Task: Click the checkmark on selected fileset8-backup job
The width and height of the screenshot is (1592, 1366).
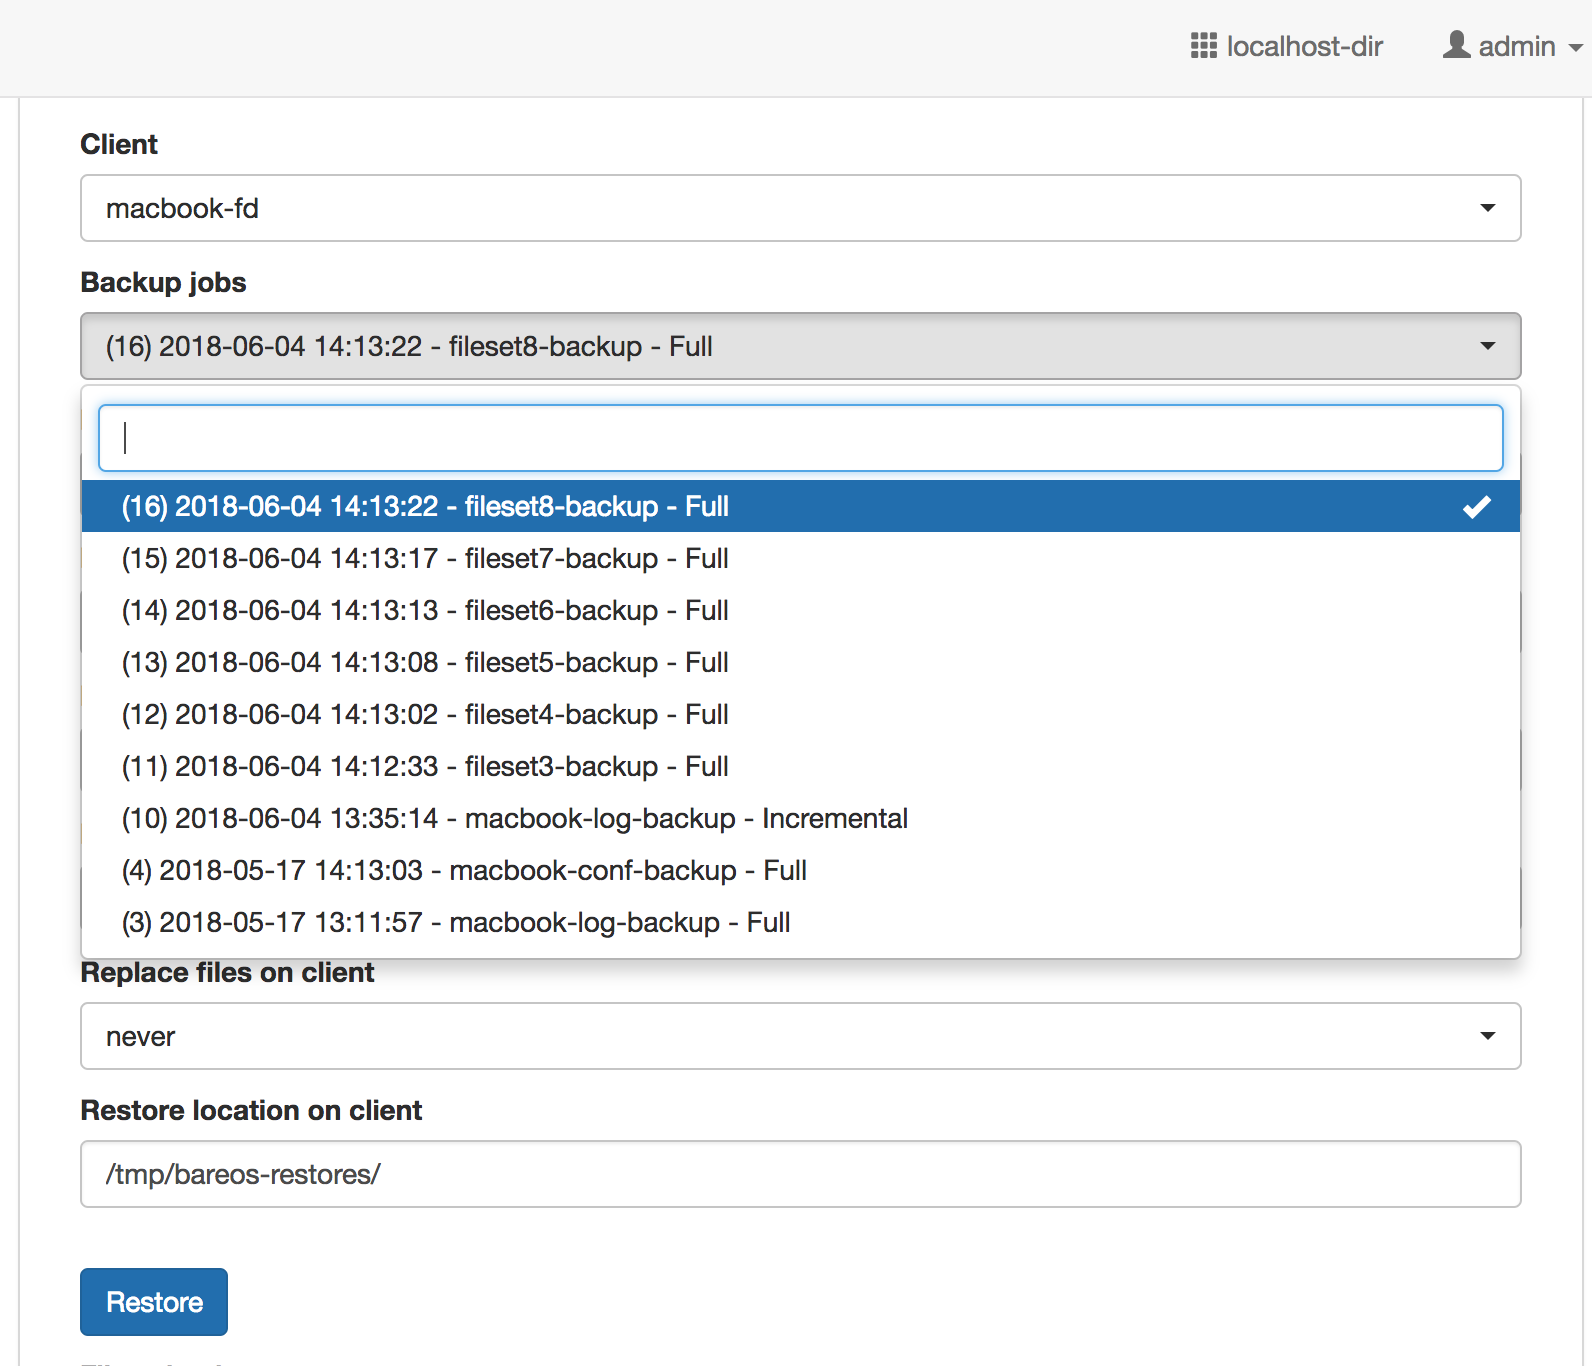Action: tap(1476, 507)
